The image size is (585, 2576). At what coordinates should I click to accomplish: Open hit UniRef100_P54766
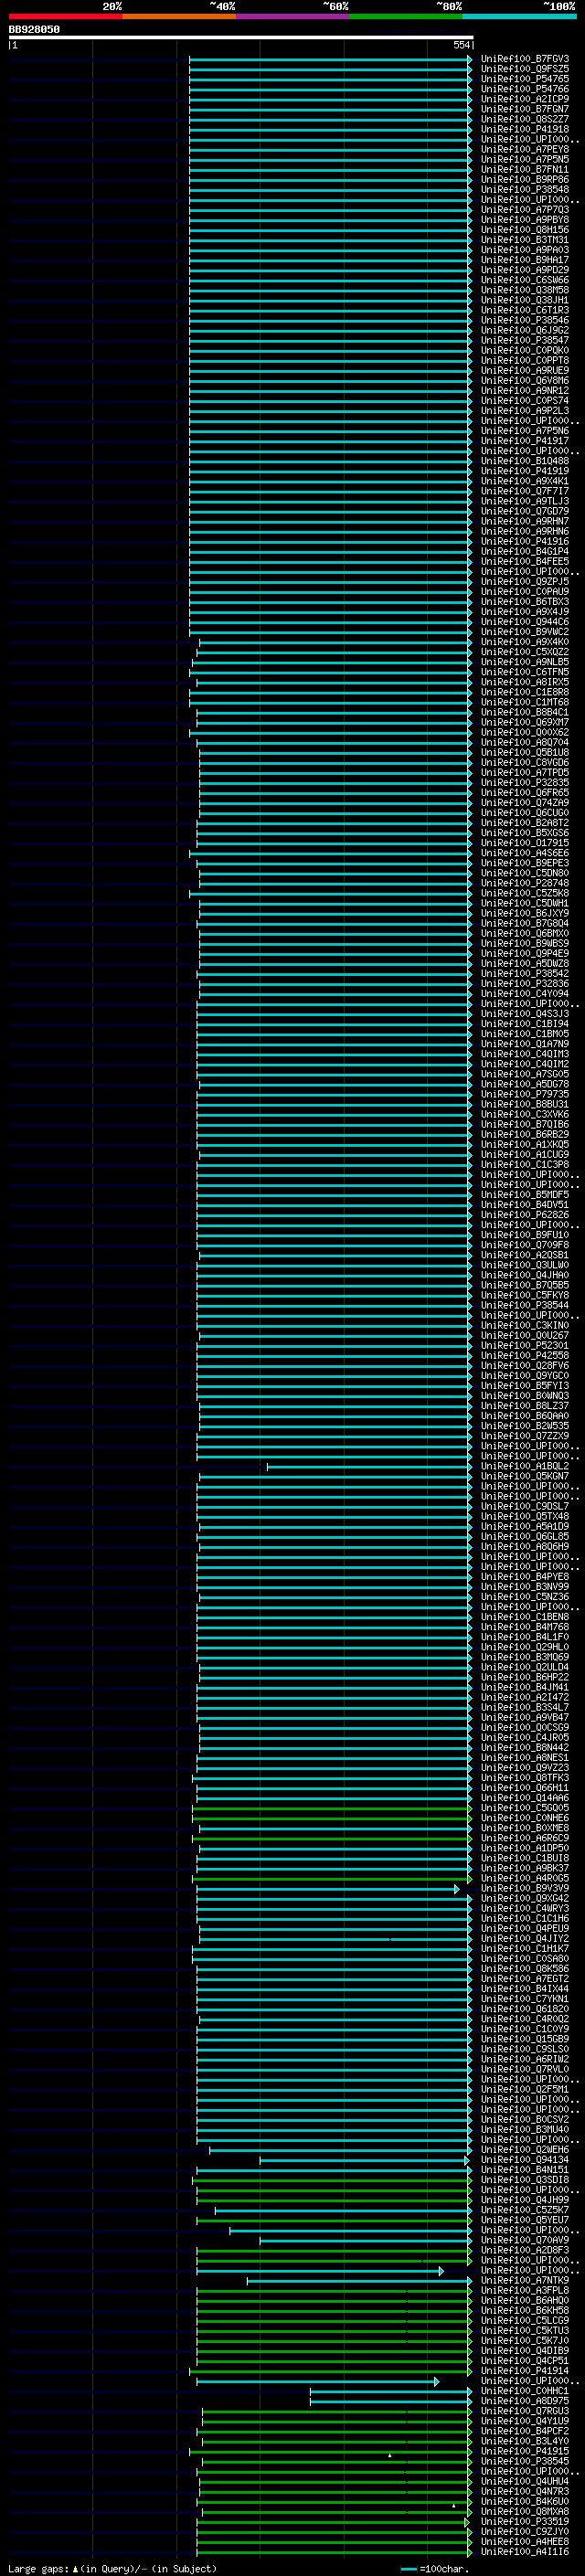coord(524,89)
